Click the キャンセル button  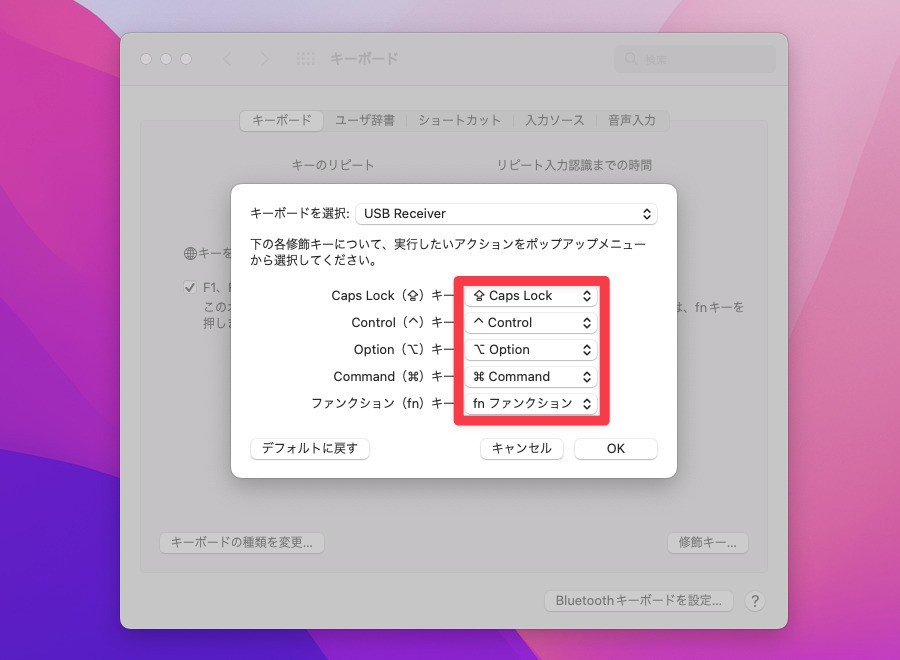(521, 448)
